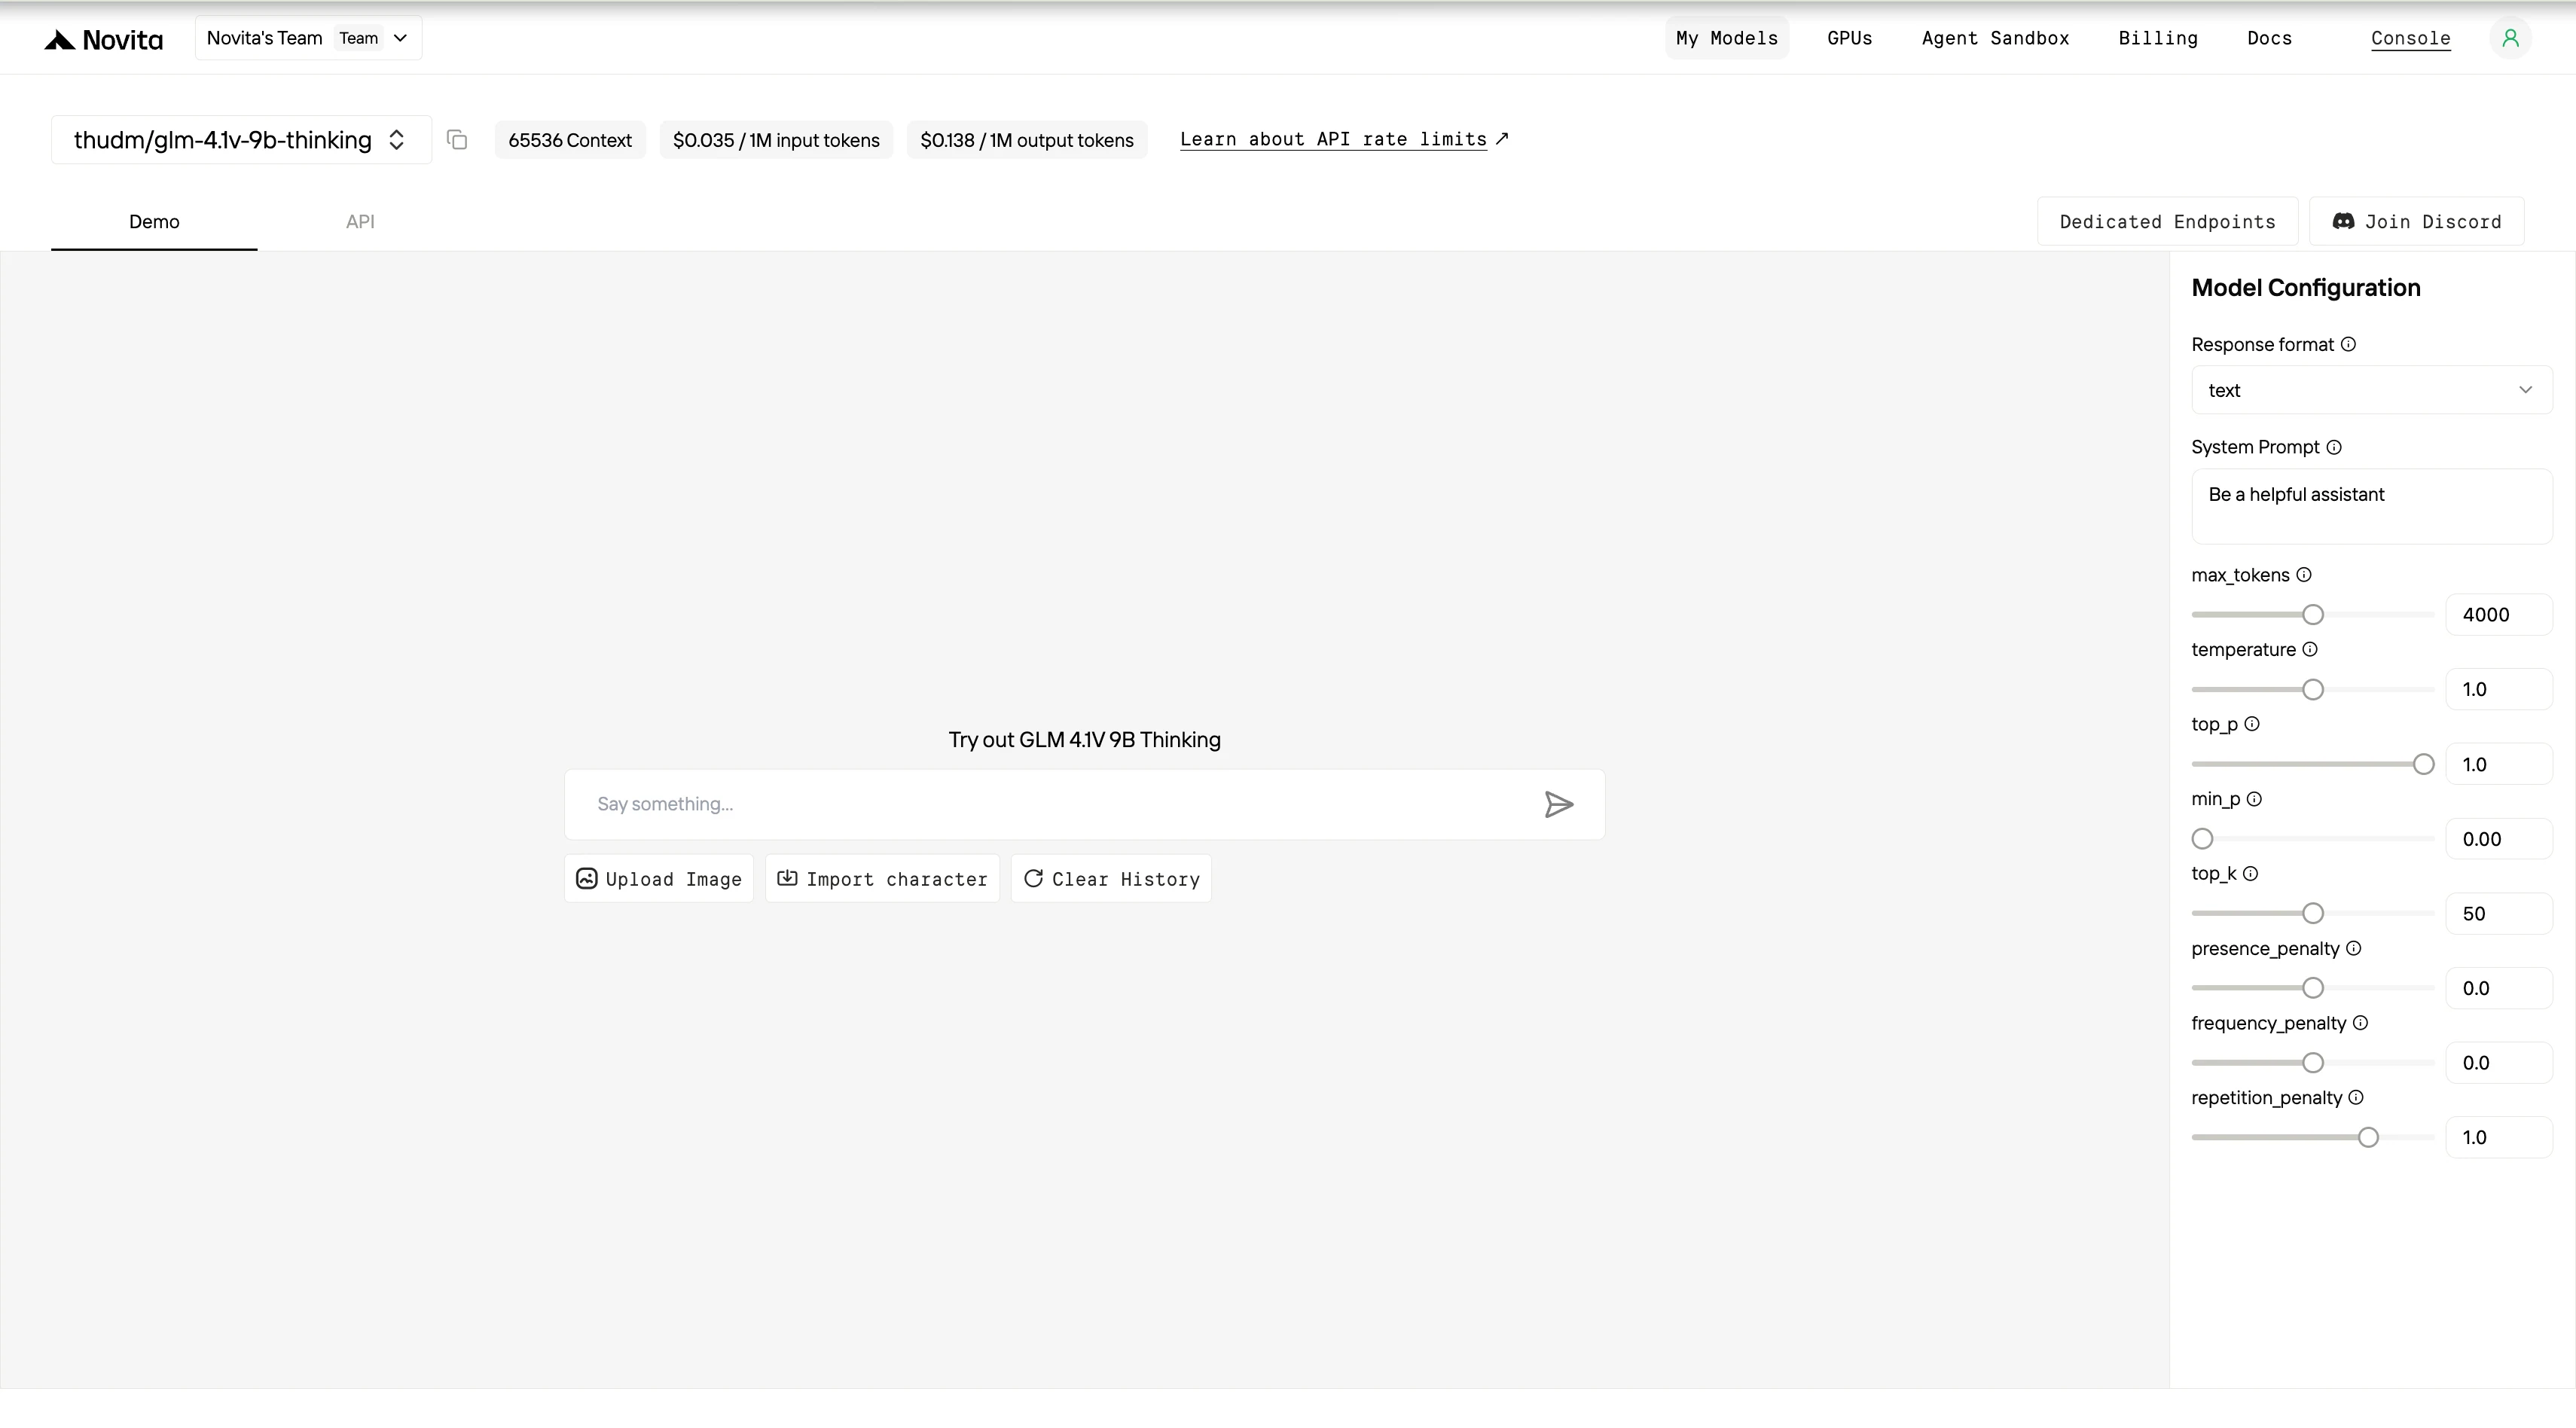
Task: Switch to the API tab
Action: point(360,222)
